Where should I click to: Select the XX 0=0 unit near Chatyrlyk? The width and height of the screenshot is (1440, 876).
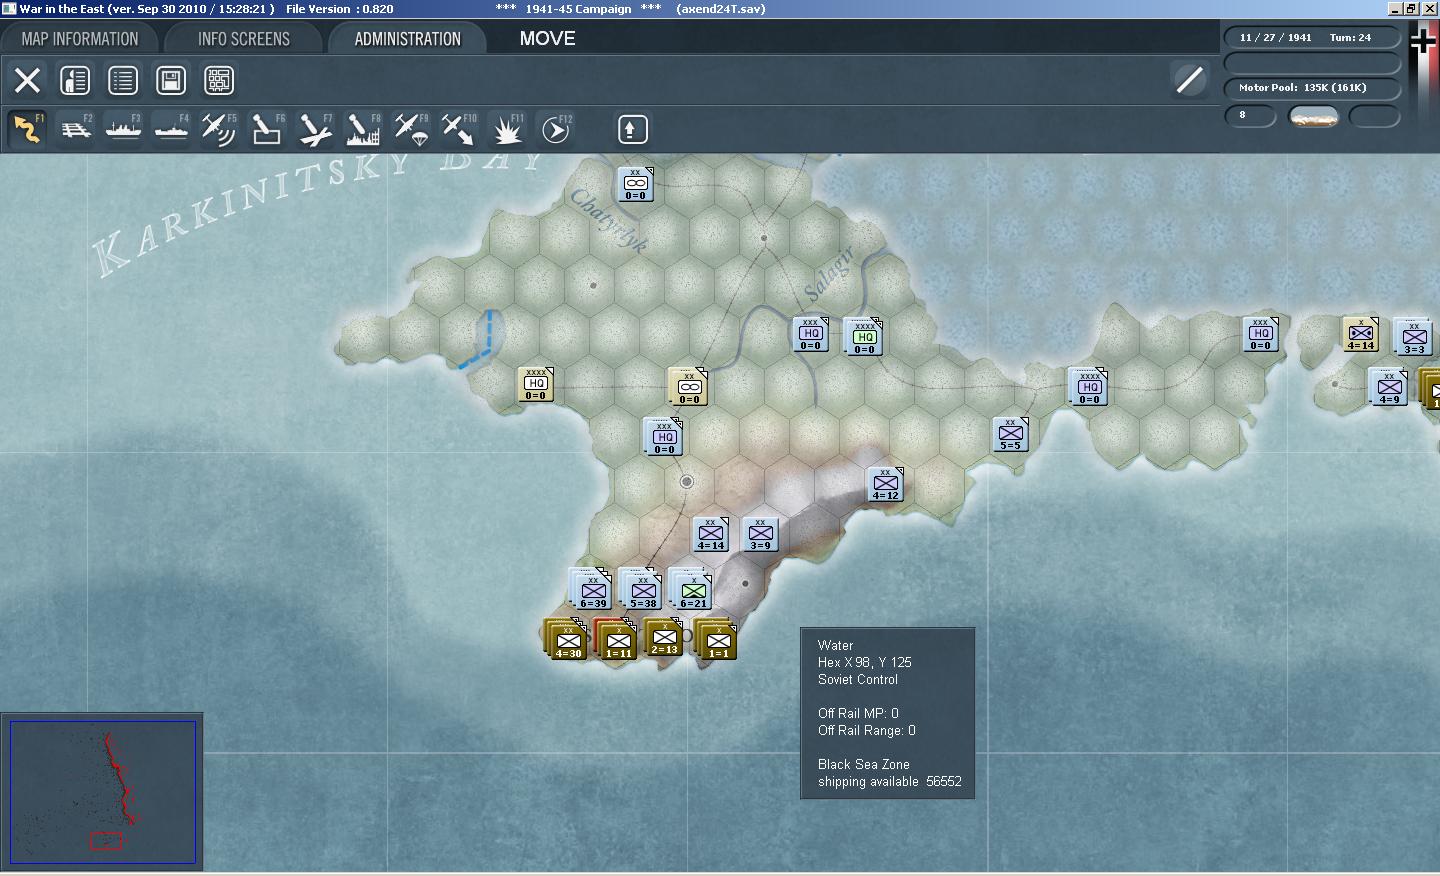coord(636,185)
